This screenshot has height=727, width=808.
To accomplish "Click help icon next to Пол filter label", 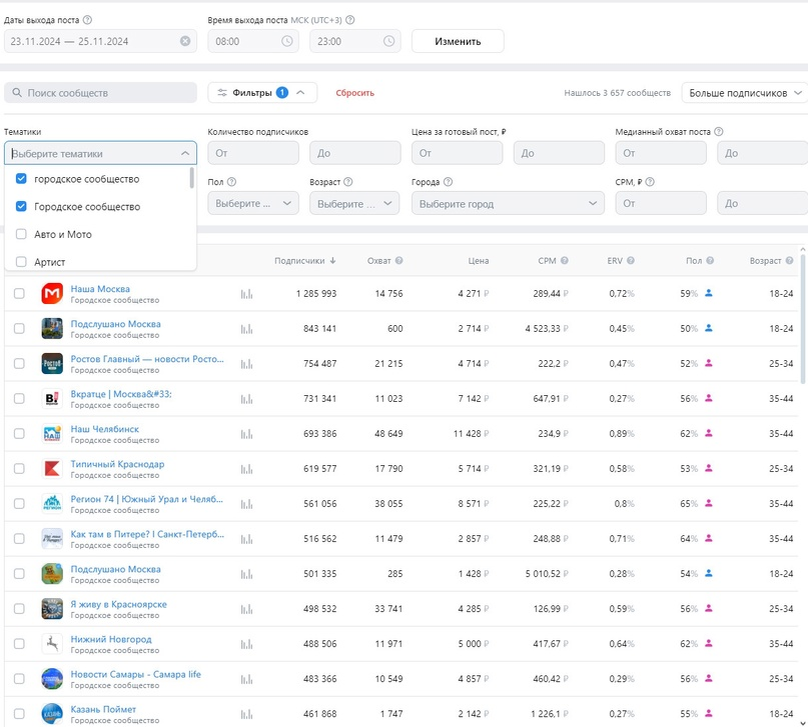I will (232, 182).
